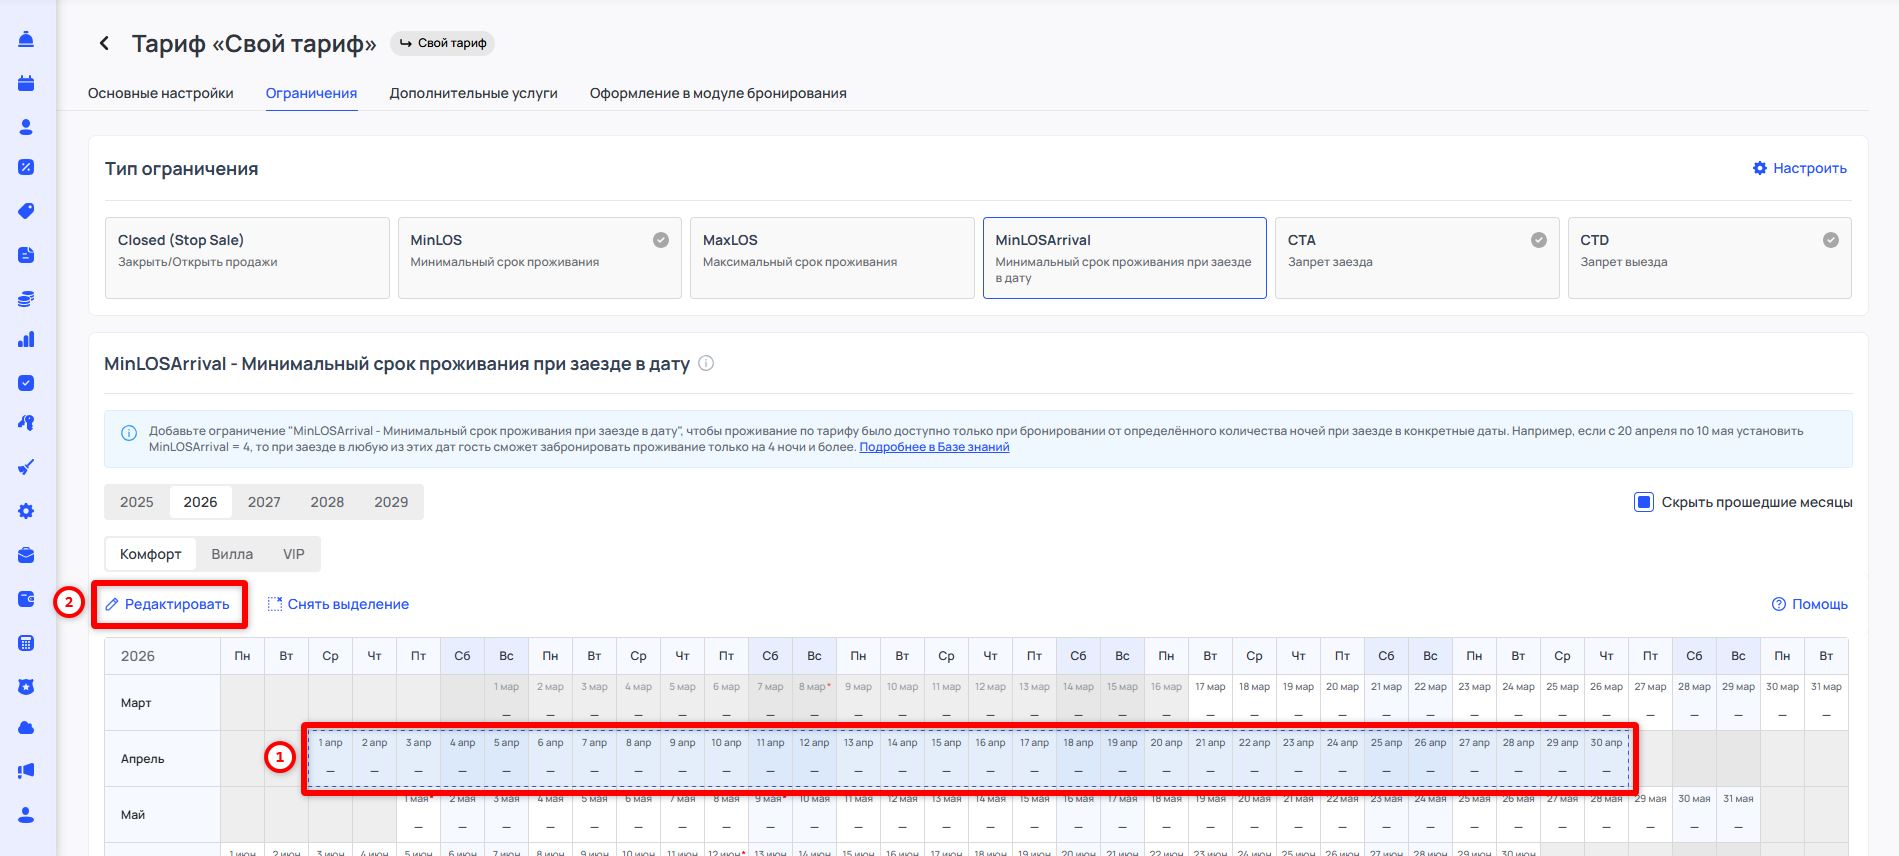Viewport: 1899px width, 856px height.
Task: Select the CTA restriction type card
Action: [x=1416, y=258]
